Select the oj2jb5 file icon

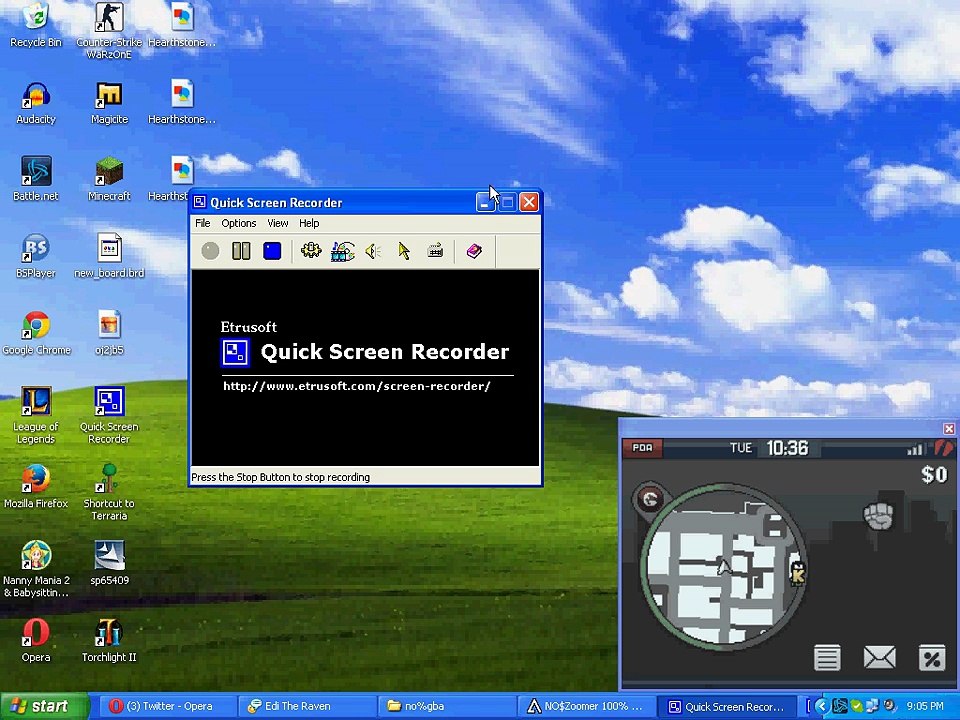(x=109, y=334)
